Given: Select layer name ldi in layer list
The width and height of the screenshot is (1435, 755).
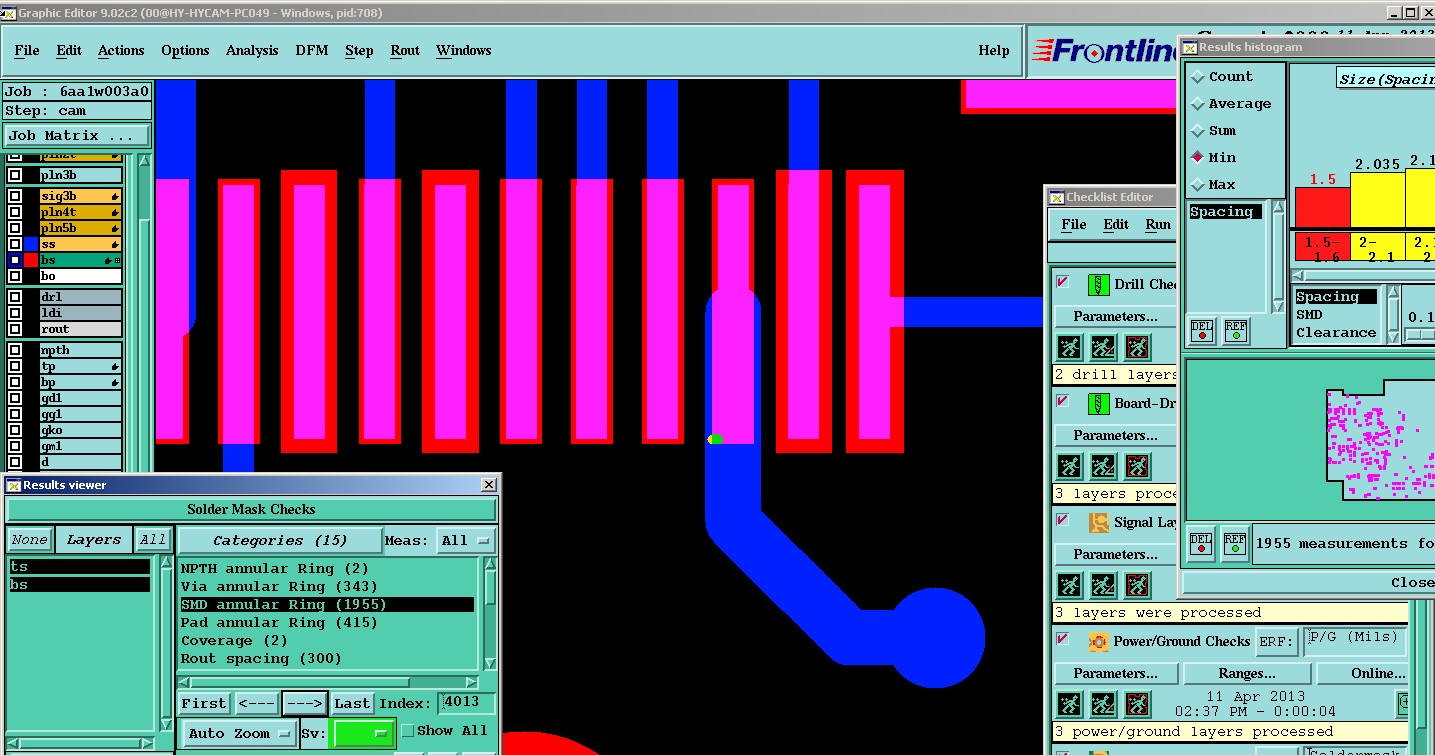Looking at the screenshot, I should (x=80, y=313).
